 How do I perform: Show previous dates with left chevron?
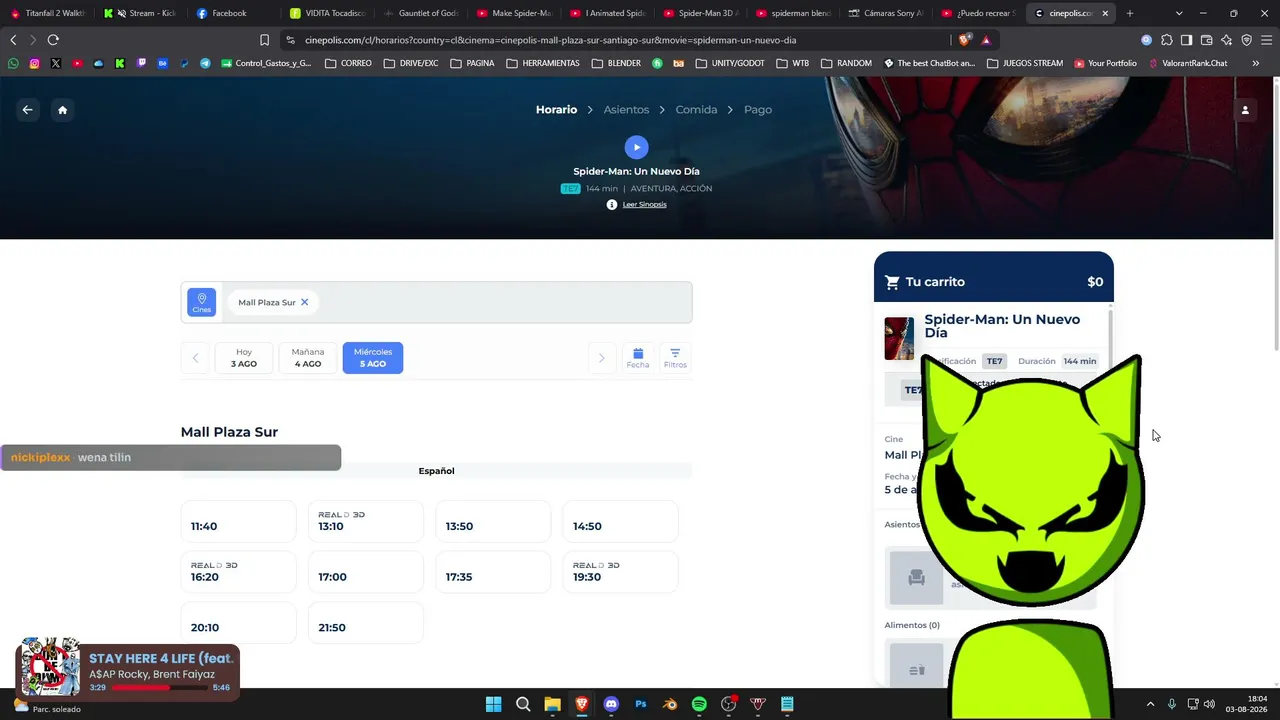tap(195, 358)
